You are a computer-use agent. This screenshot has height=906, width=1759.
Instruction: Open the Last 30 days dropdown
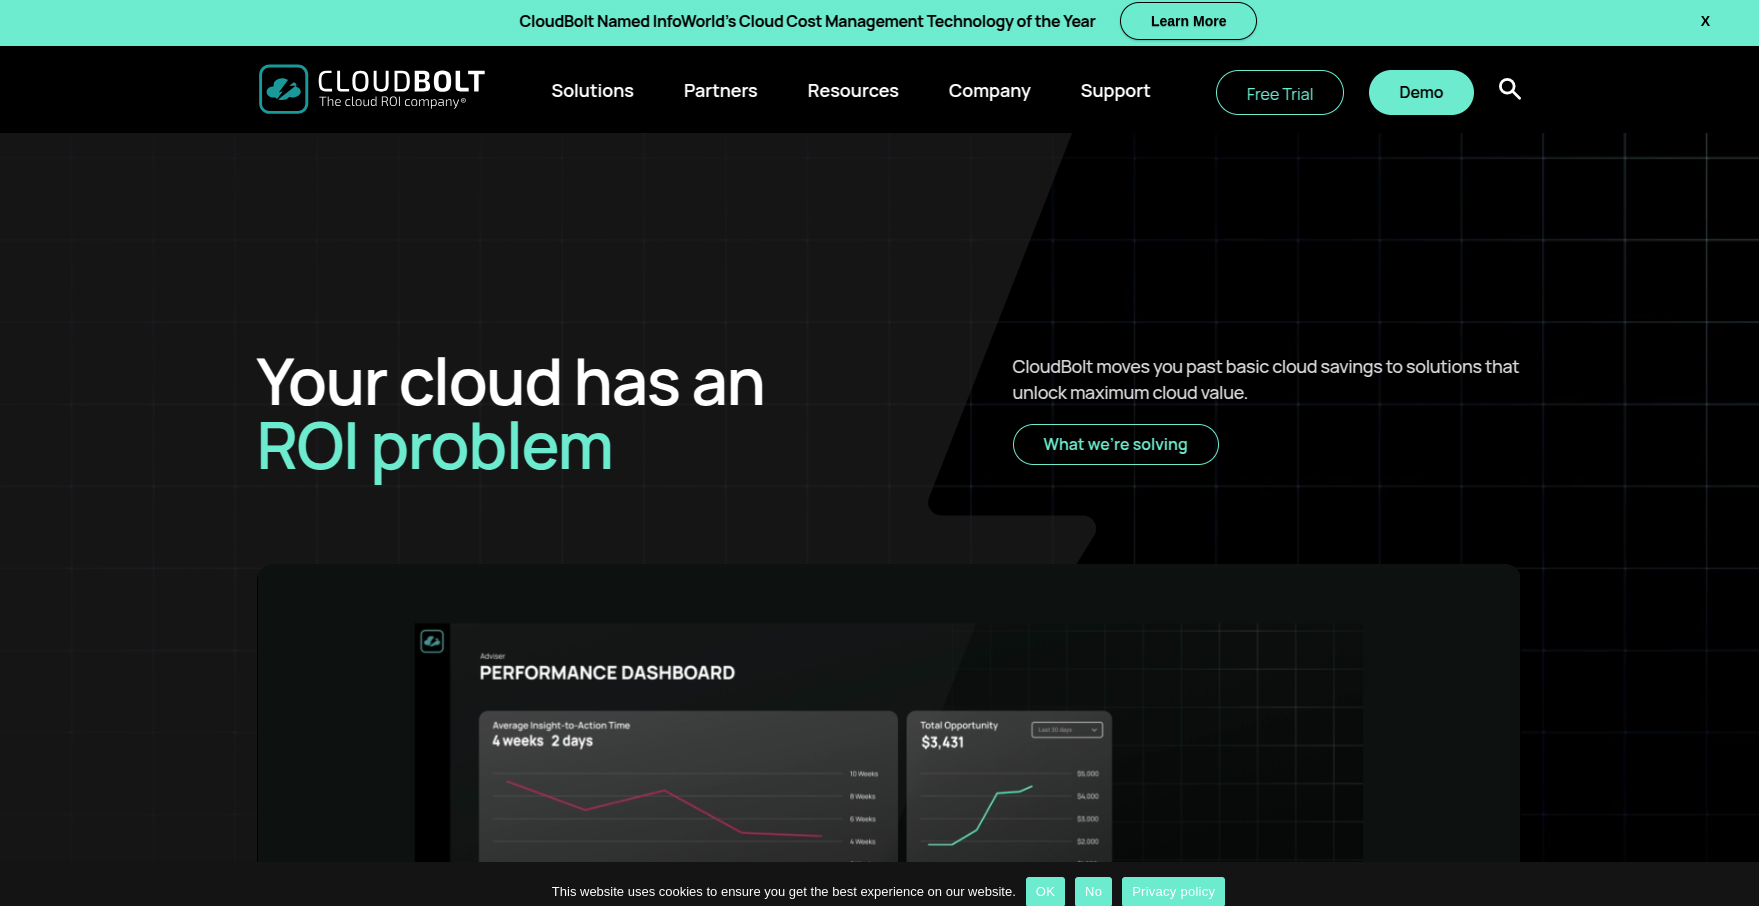coord(1067,730)
